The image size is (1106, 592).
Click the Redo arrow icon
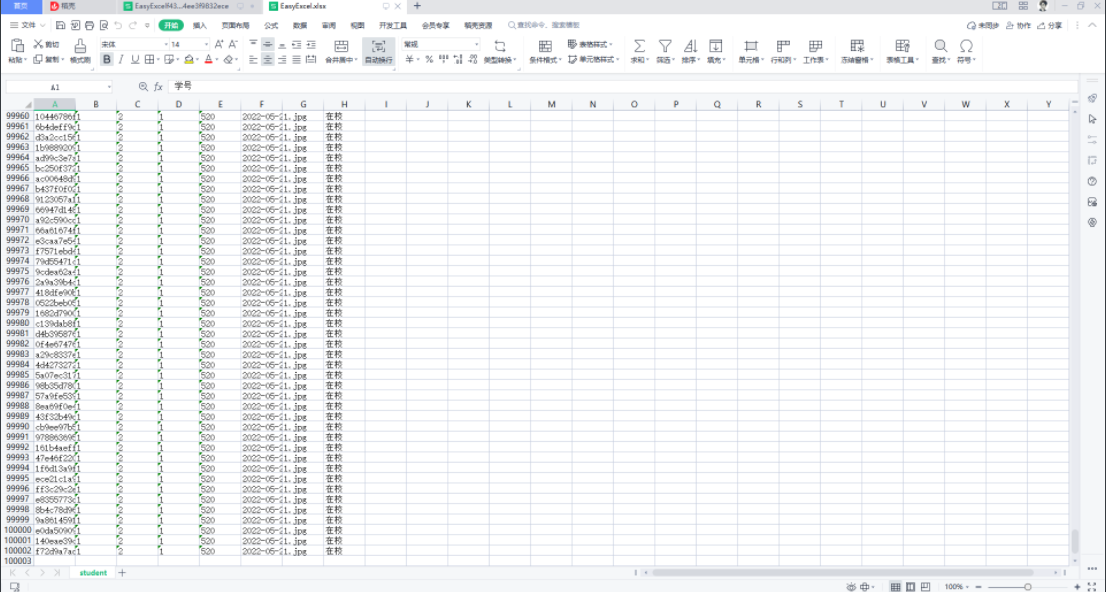pos(133,25)
